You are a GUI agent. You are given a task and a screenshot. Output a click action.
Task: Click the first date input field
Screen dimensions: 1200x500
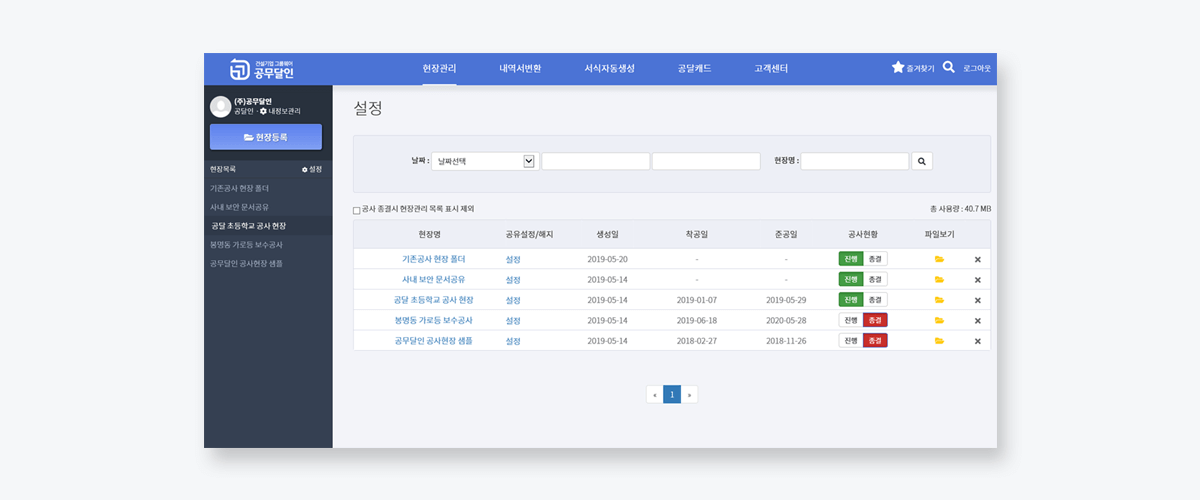(x=596, y=161)
